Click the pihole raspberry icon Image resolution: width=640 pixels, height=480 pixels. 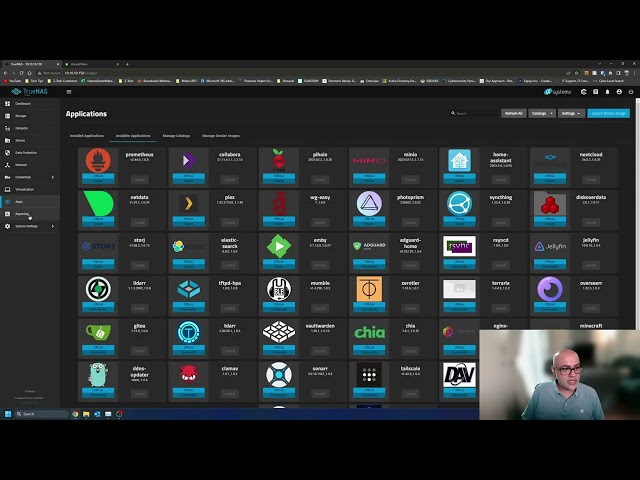click(279, 160)
